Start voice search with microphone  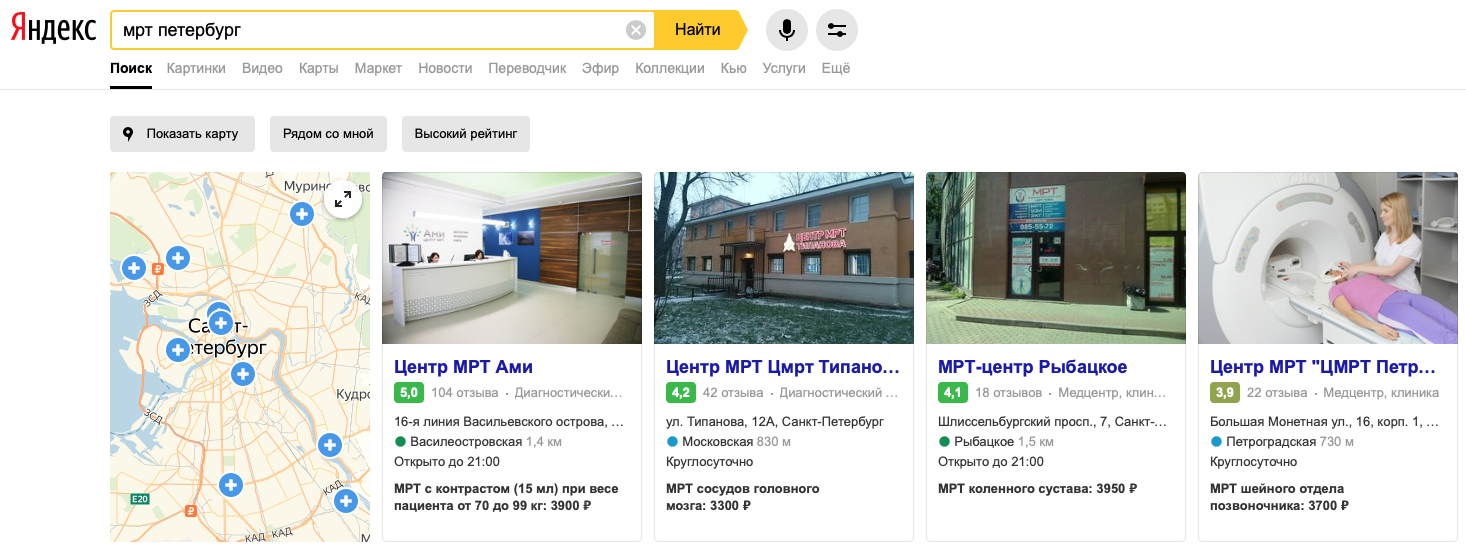click(x=787, y=30)
